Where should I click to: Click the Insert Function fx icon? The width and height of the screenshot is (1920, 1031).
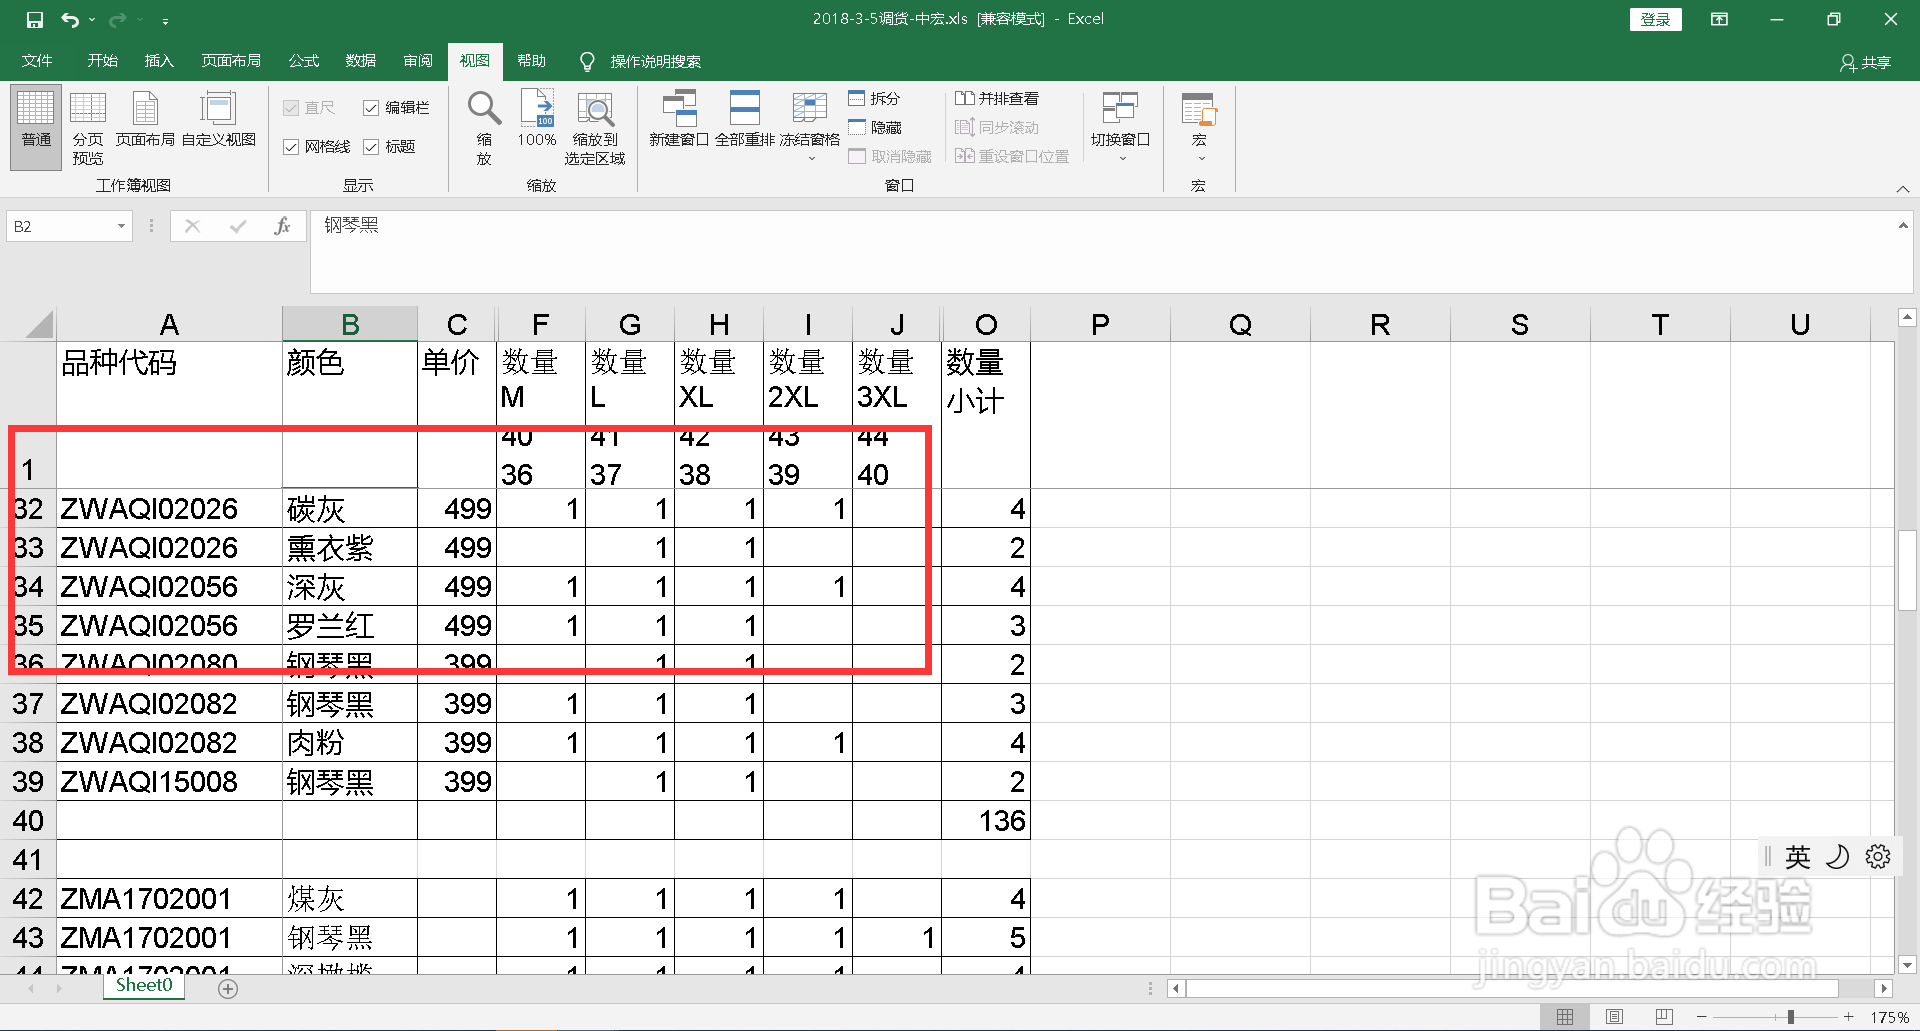click(282, 227)
